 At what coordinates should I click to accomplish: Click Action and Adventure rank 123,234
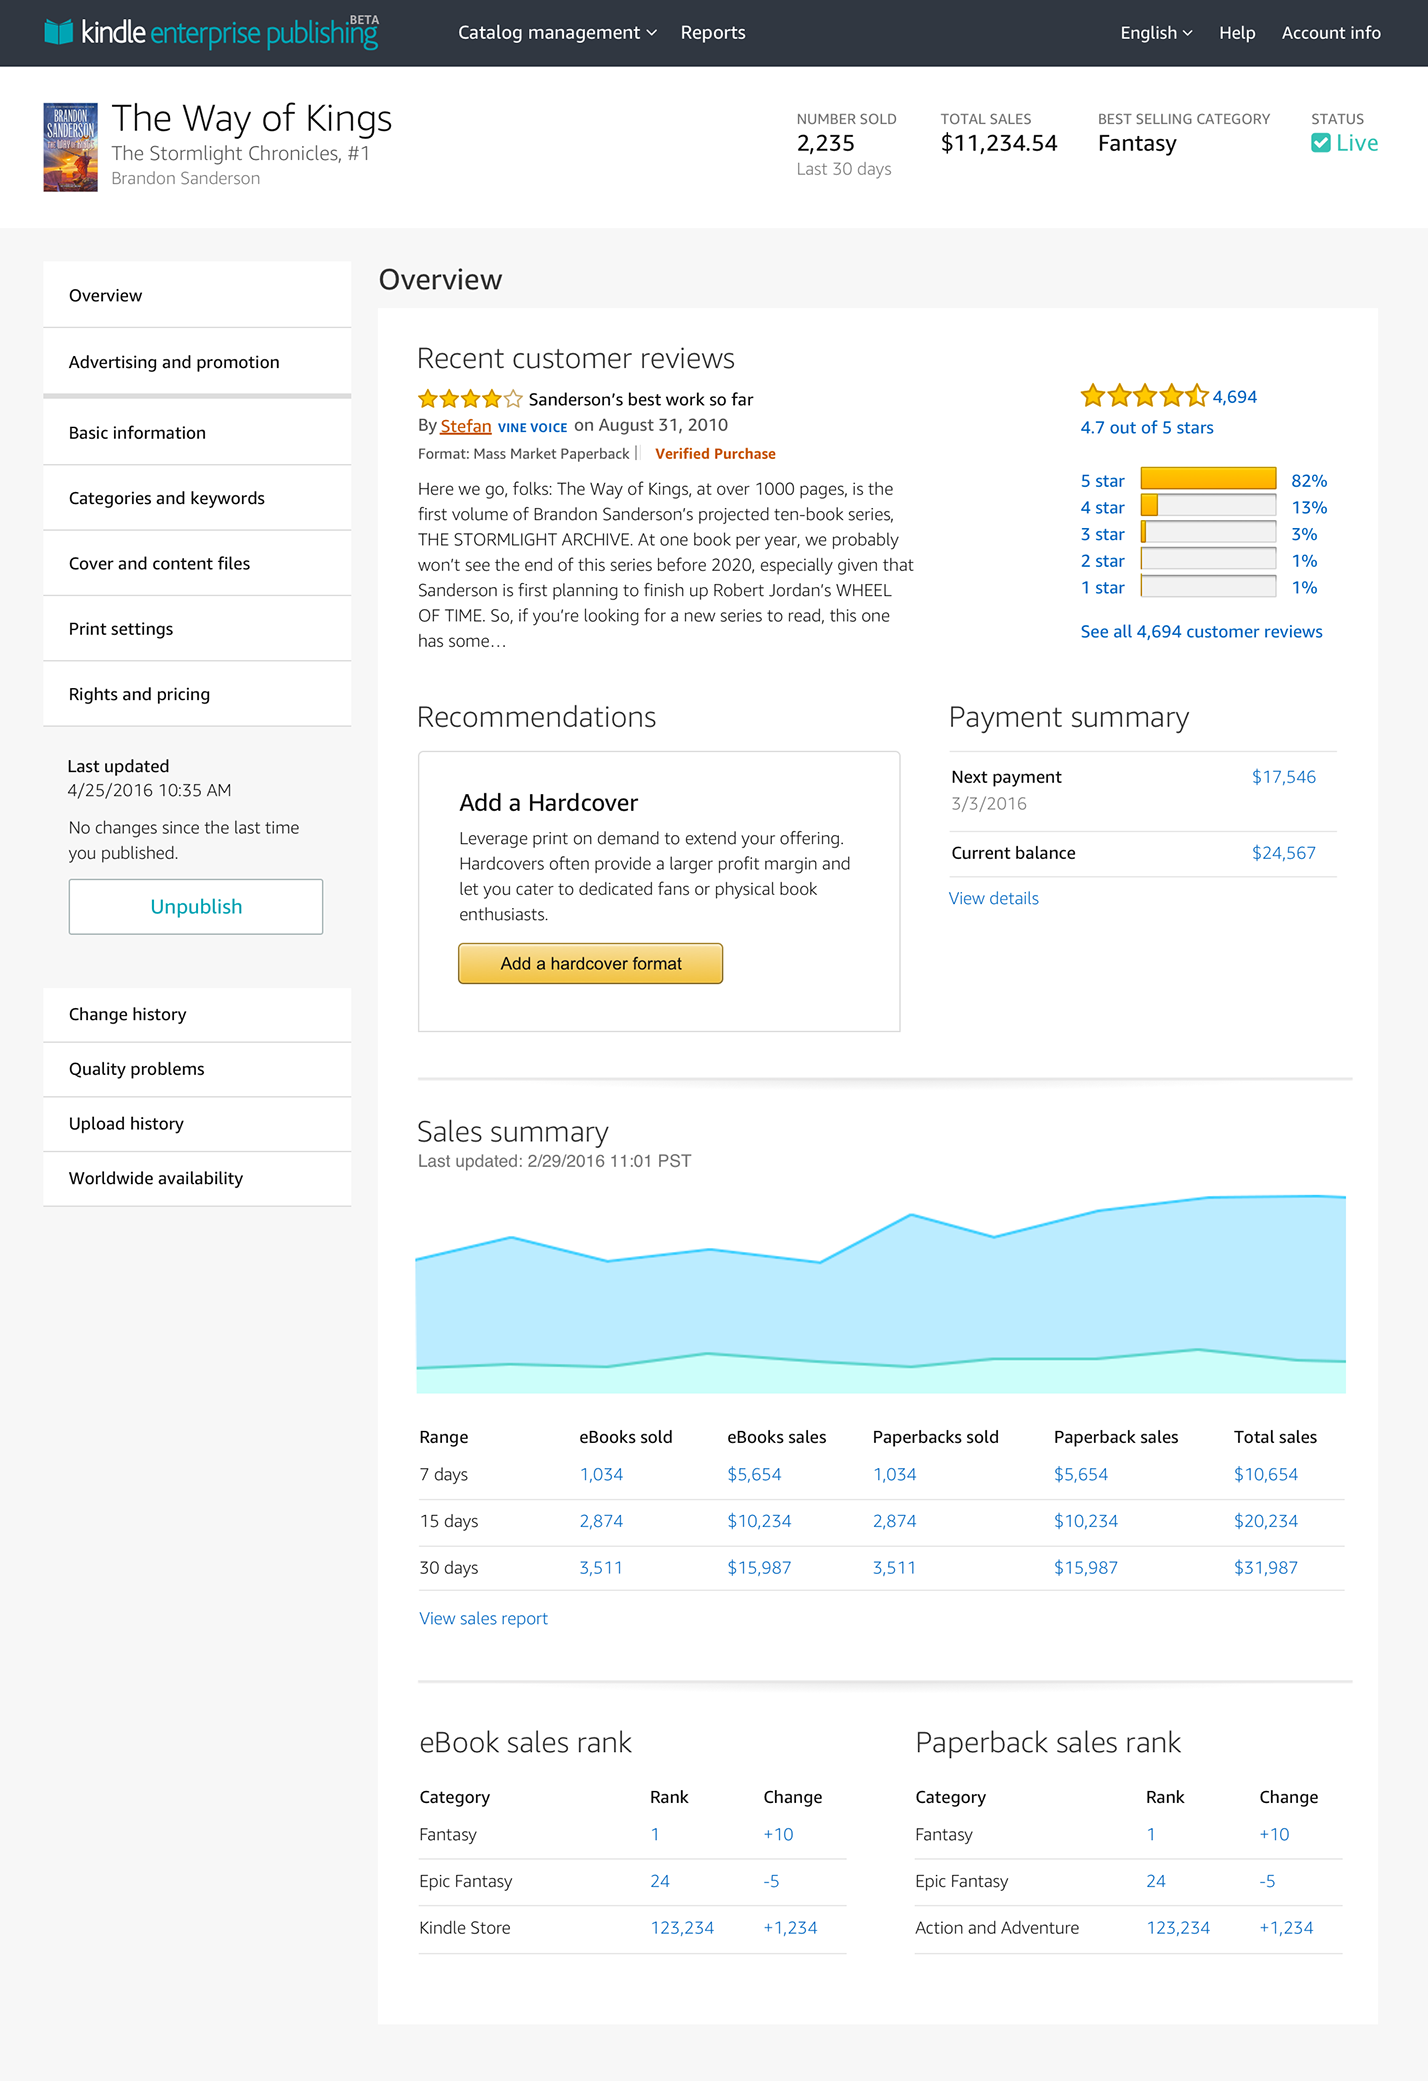tap(1178, 1928)
